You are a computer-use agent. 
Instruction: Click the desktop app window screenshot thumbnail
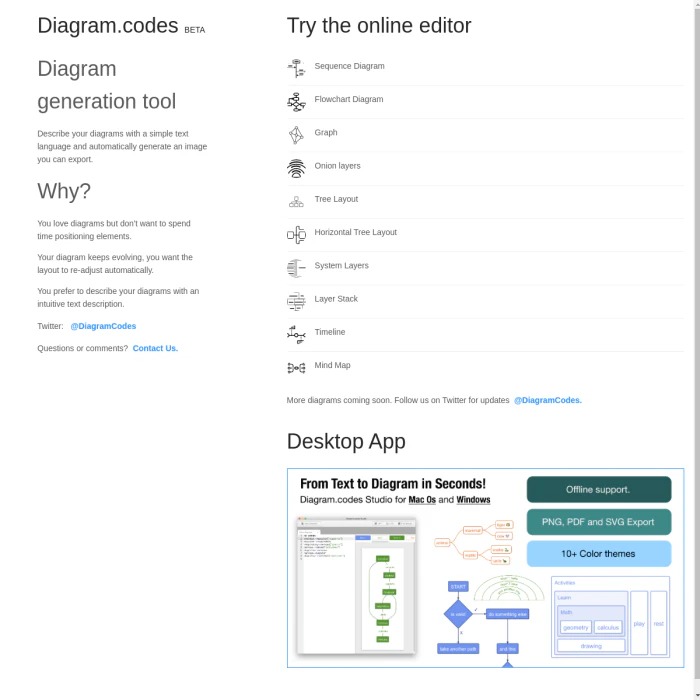coord(356,585)
